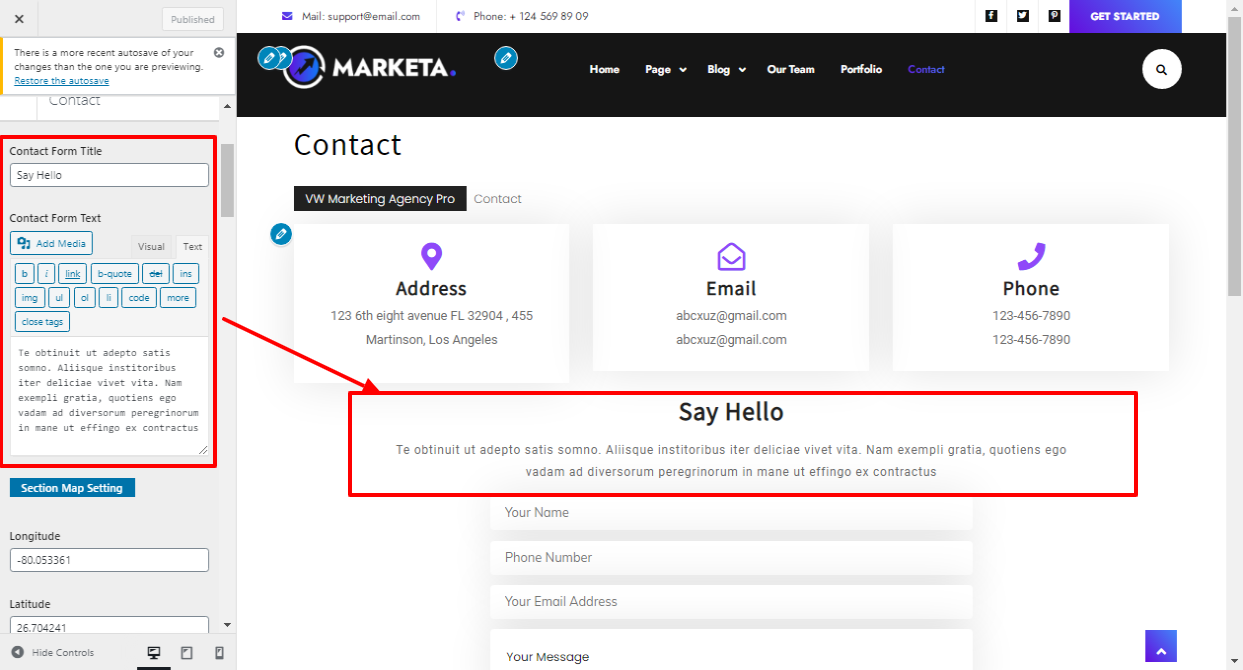Open the Pinterest social icon
The width and height of the screenshot is (1243, 670).
pos(1054,16)
